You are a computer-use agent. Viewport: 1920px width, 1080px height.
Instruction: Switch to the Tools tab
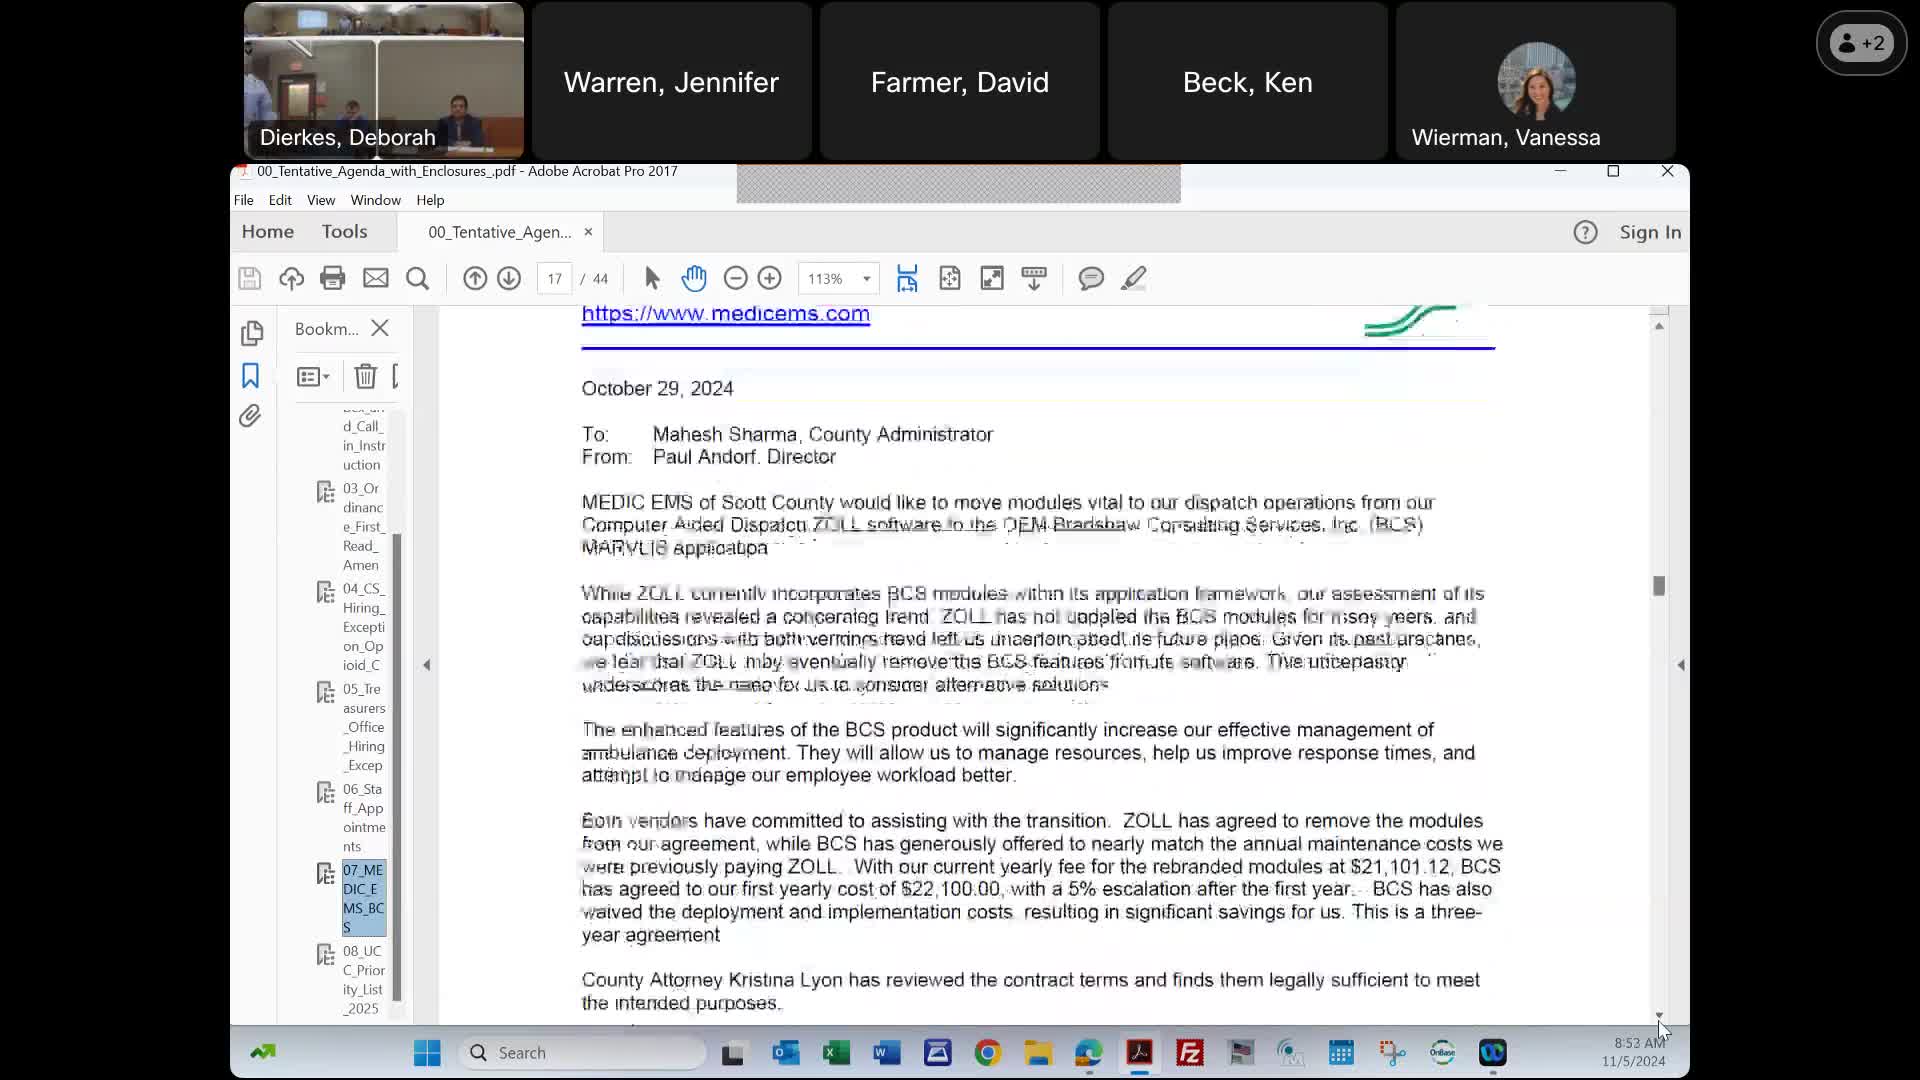(344, 232)
